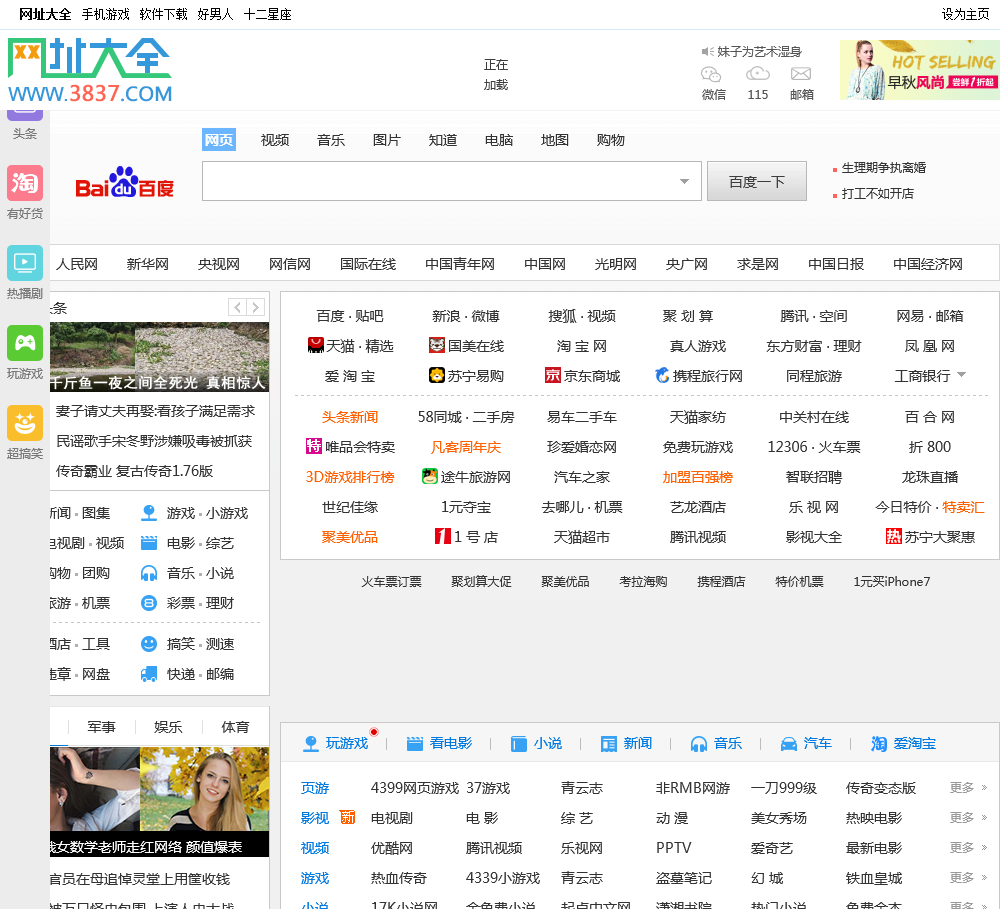The width and height of the screenshot is (1000, 909).
Task: Click the 途牛旅游网 icon
Action: (x=430, y=476)
